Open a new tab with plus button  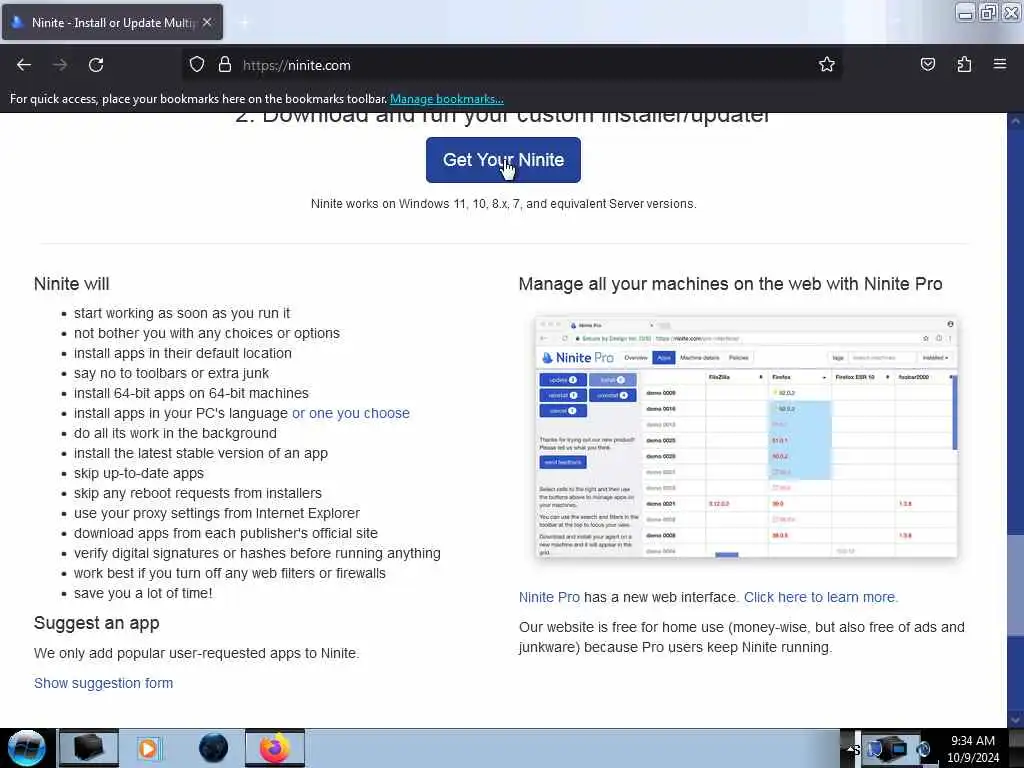[244, 22]
